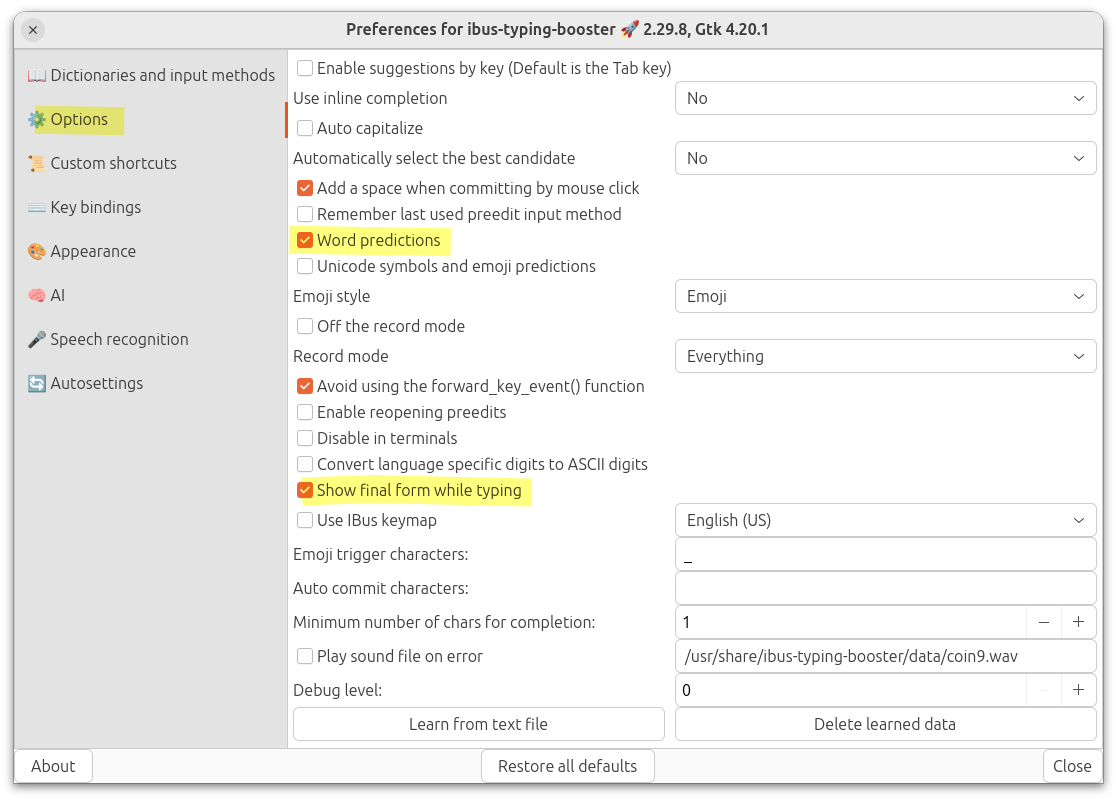Enable the Auto capitalize checkbox

[x=305, y=129]
